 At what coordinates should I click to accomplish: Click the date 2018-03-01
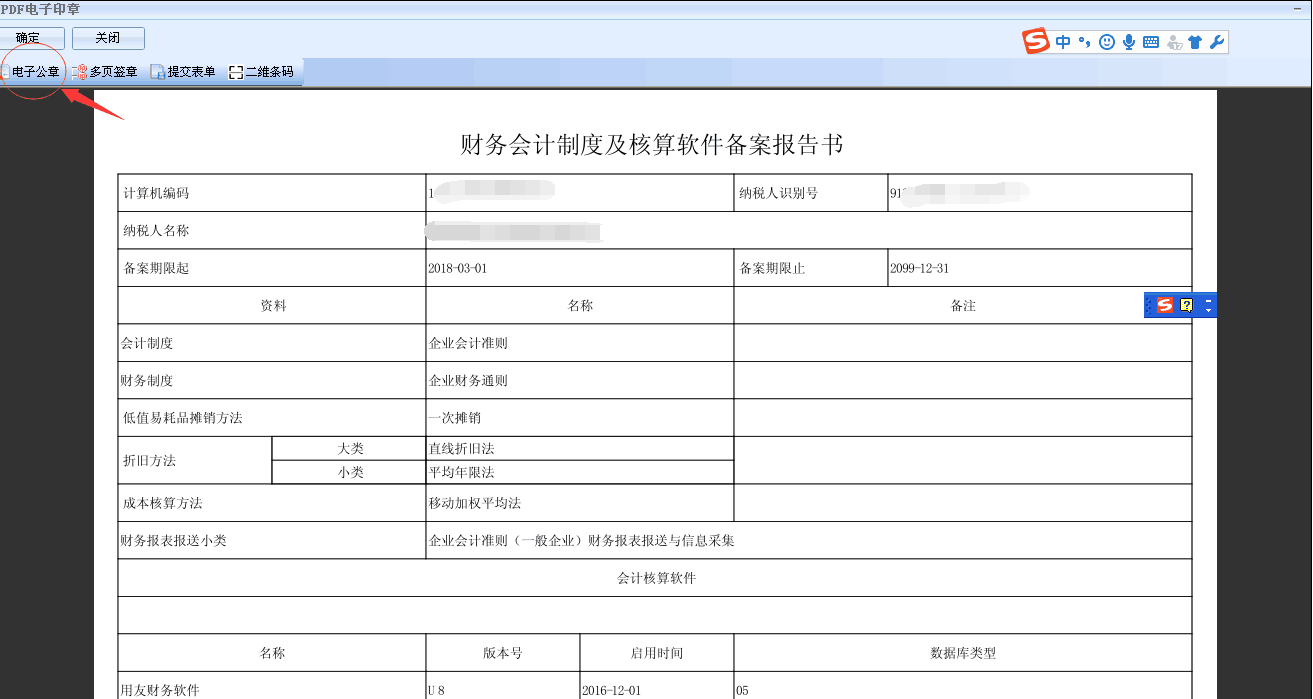click(x=458, y=269)
